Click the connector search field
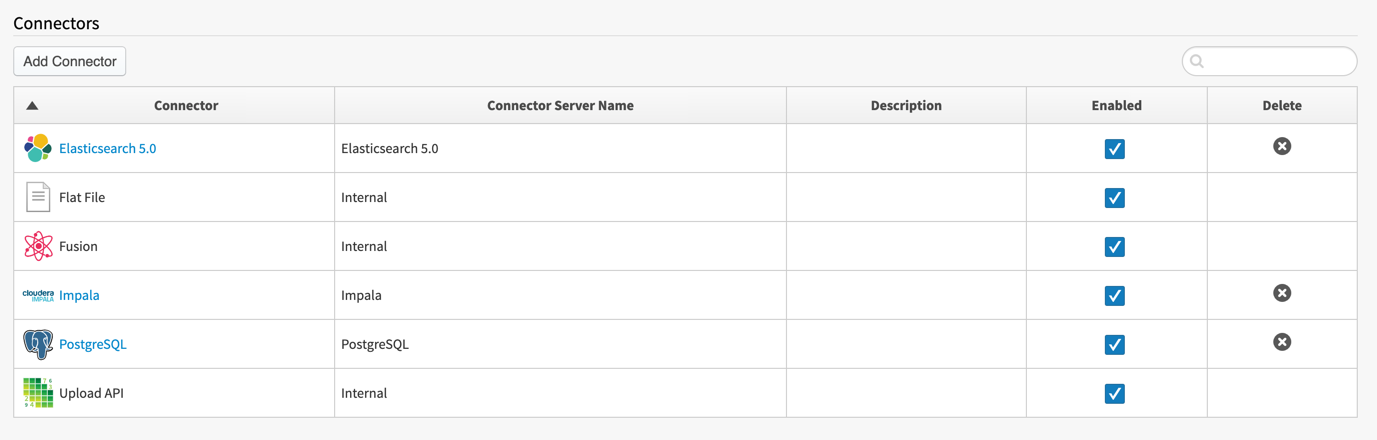1377x440 pixels. click(x=1269, y=61)
